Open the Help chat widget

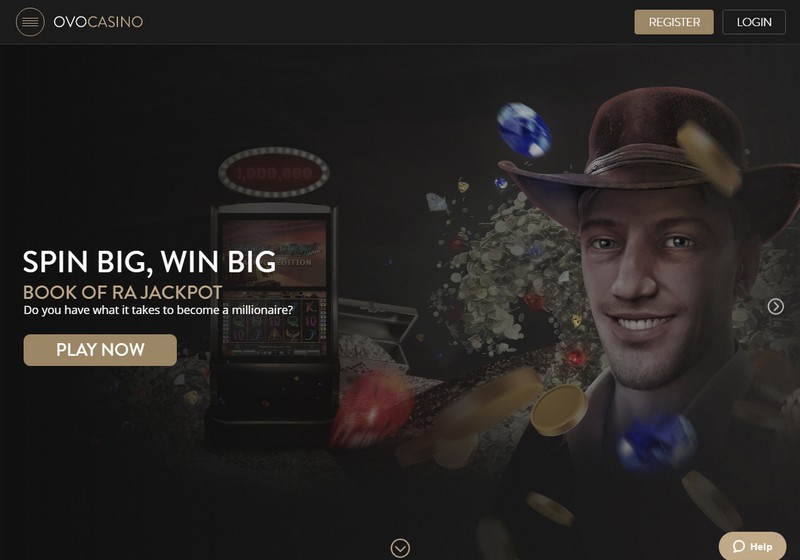point(753,546)
